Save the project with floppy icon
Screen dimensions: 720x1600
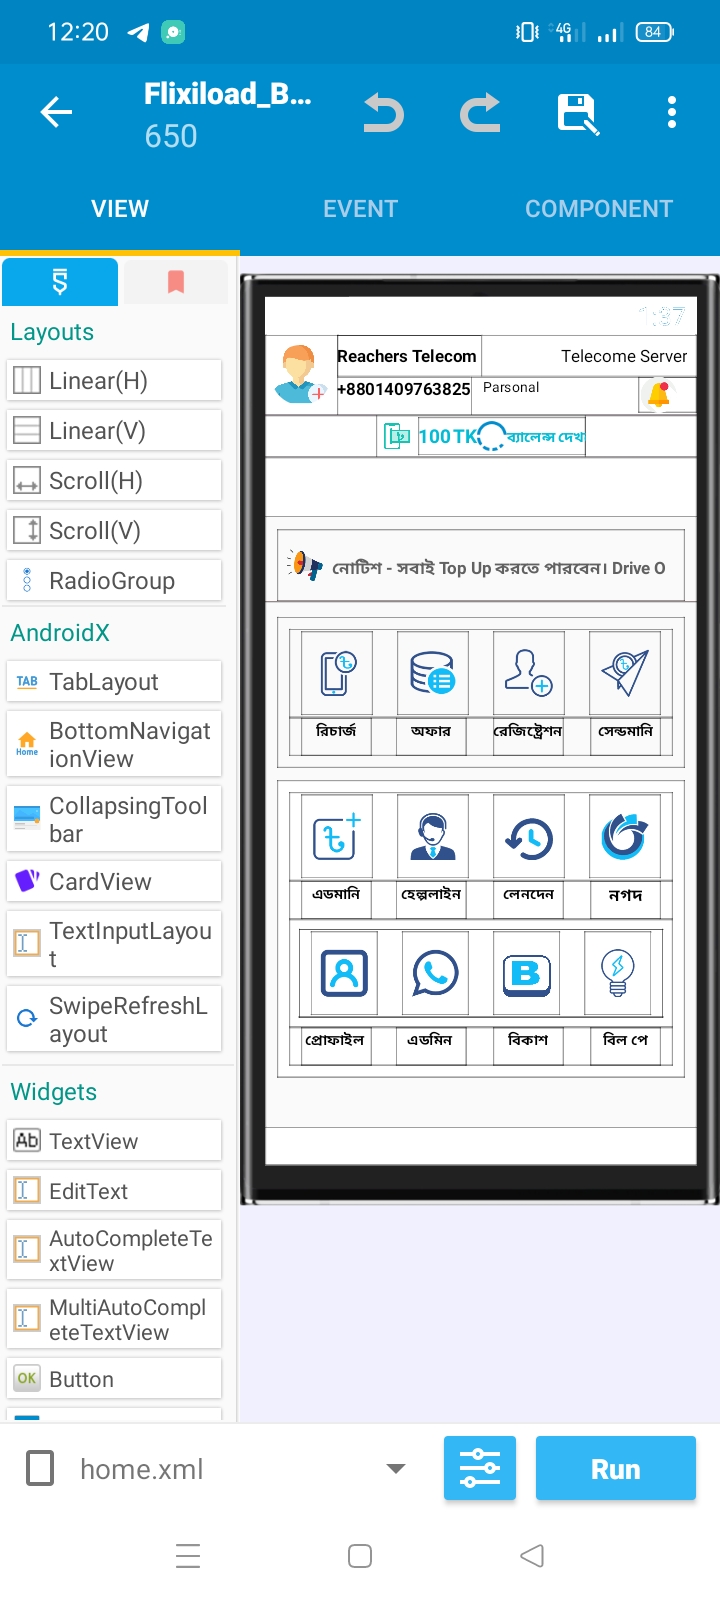(x=577, y=113)
